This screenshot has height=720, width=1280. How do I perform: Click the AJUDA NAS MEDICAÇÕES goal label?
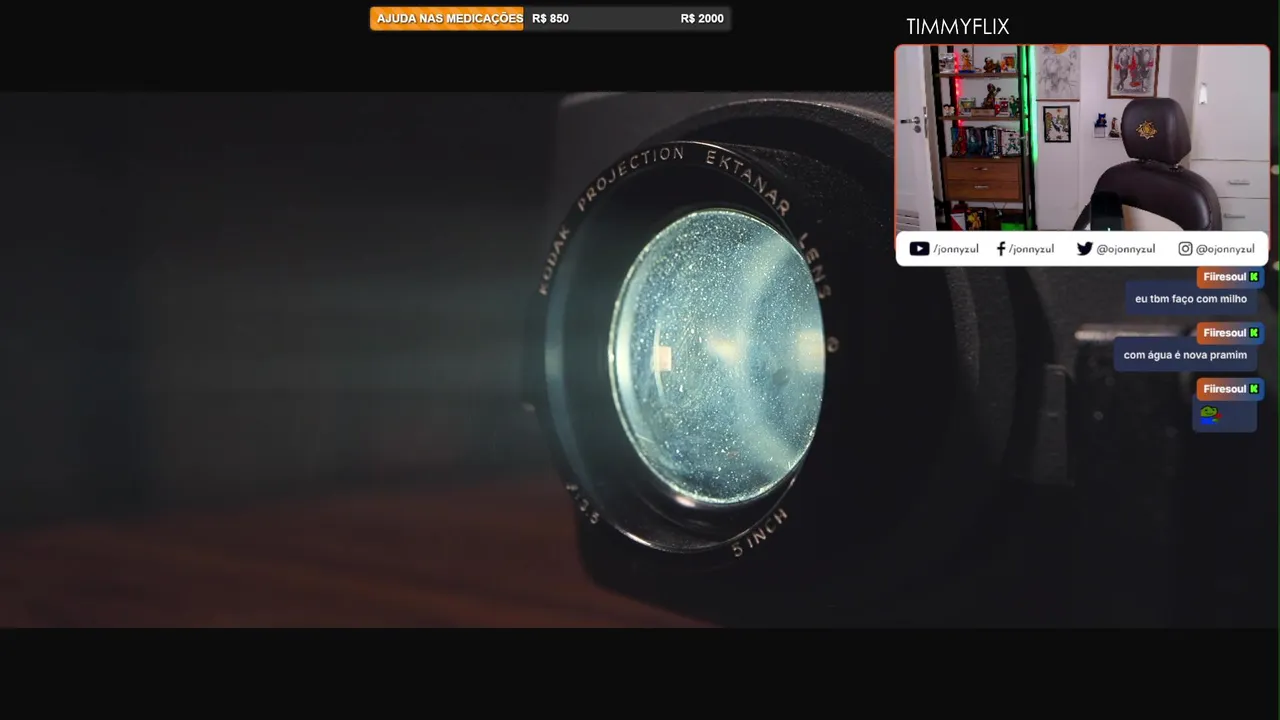coord(449,19)
